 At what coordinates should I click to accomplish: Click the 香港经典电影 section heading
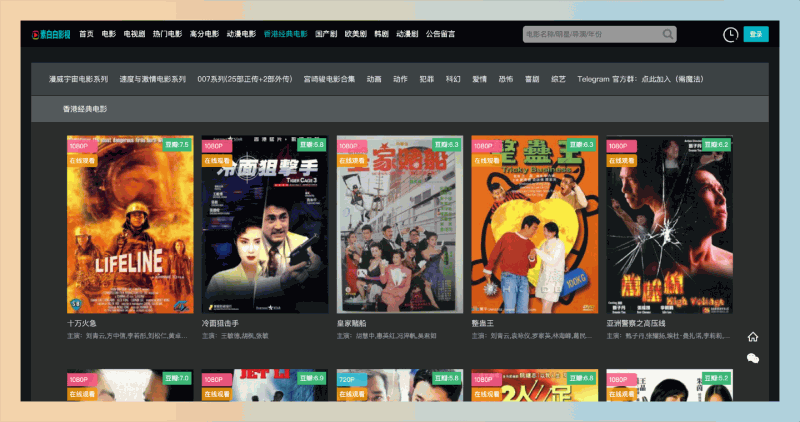[85, 109]
